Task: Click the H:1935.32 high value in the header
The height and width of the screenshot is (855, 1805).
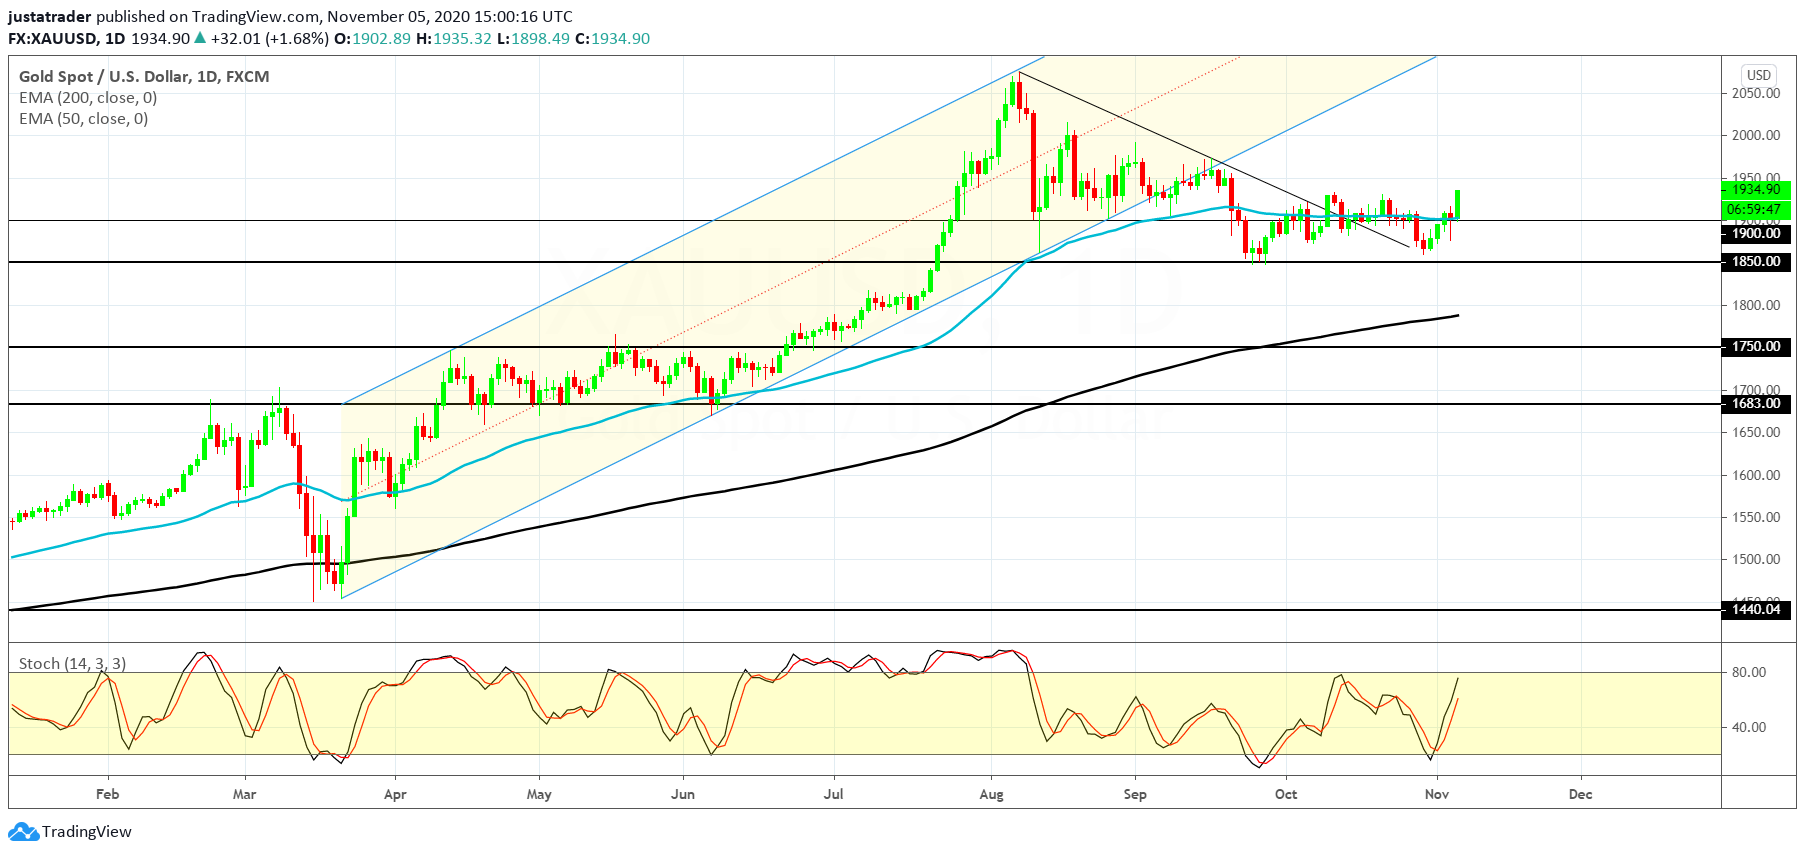Action: 454,38
